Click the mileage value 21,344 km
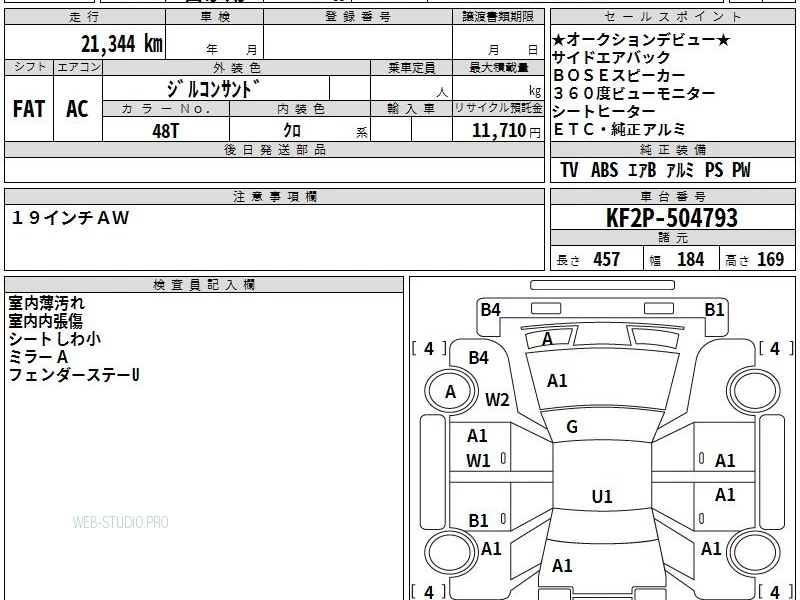This screenshot has height=600, width=800. click(121, 44)
